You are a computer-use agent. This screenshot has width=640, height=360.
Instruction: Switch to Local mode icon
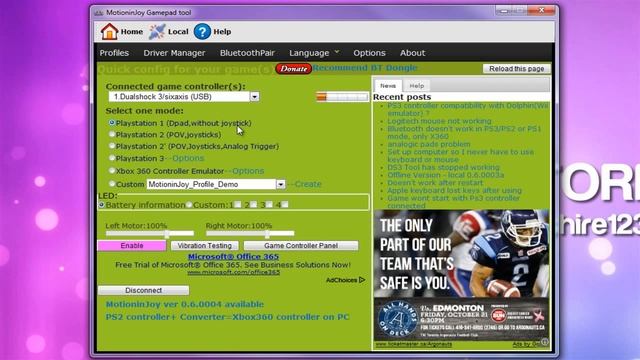(157, 31)
